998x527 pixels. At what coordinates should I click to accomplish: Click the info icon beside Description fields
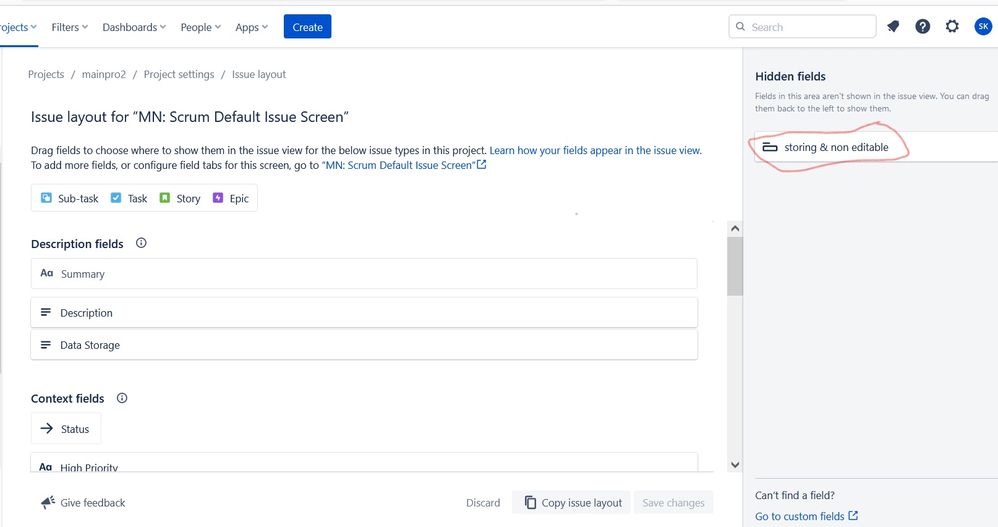pos(141,243)
